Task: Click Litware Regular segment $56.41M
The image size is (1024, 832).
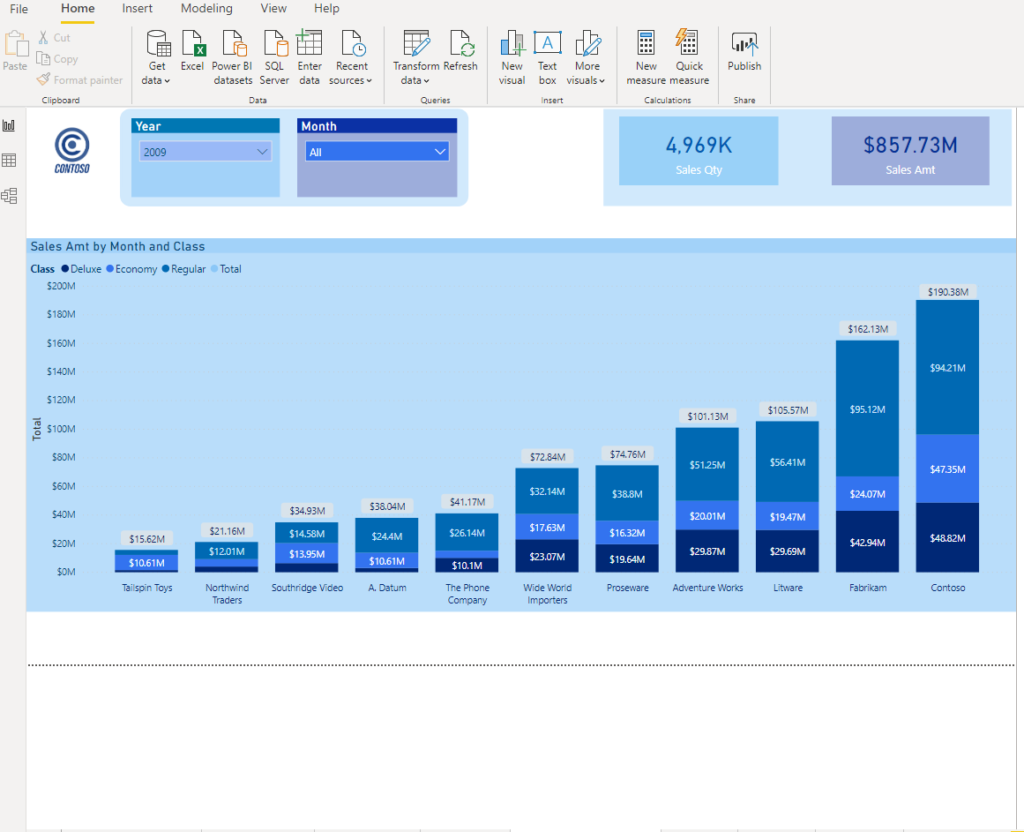Action: (788, 462)
